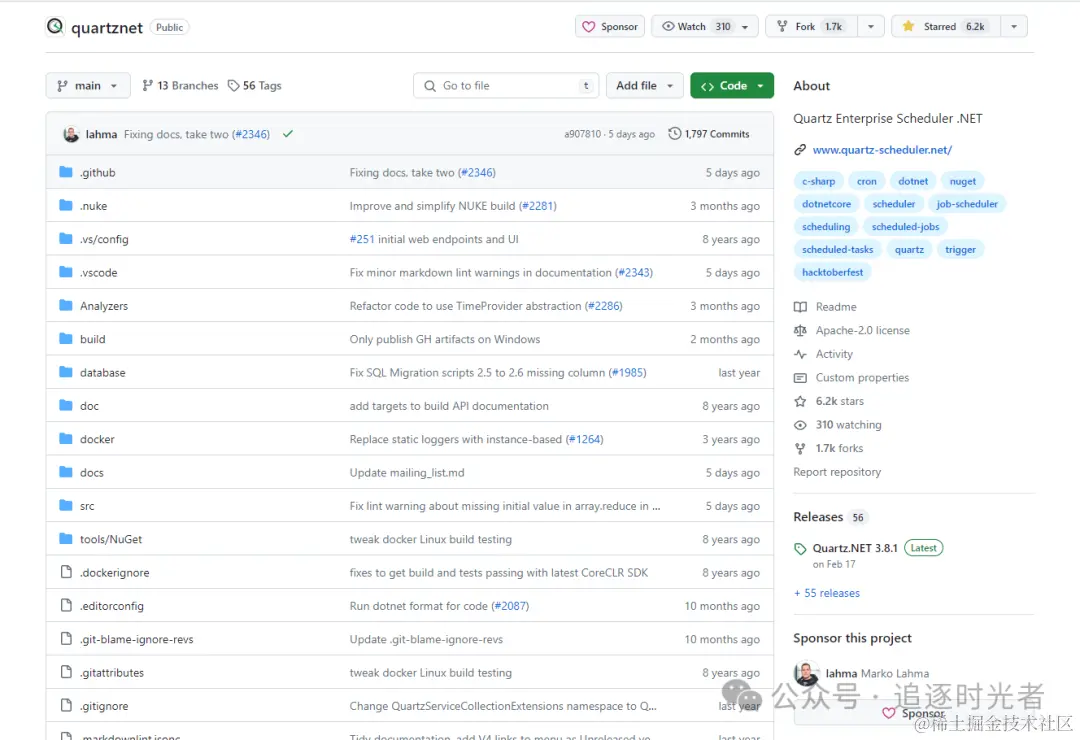Open the .gitattributes file

[x=112, y=672]
